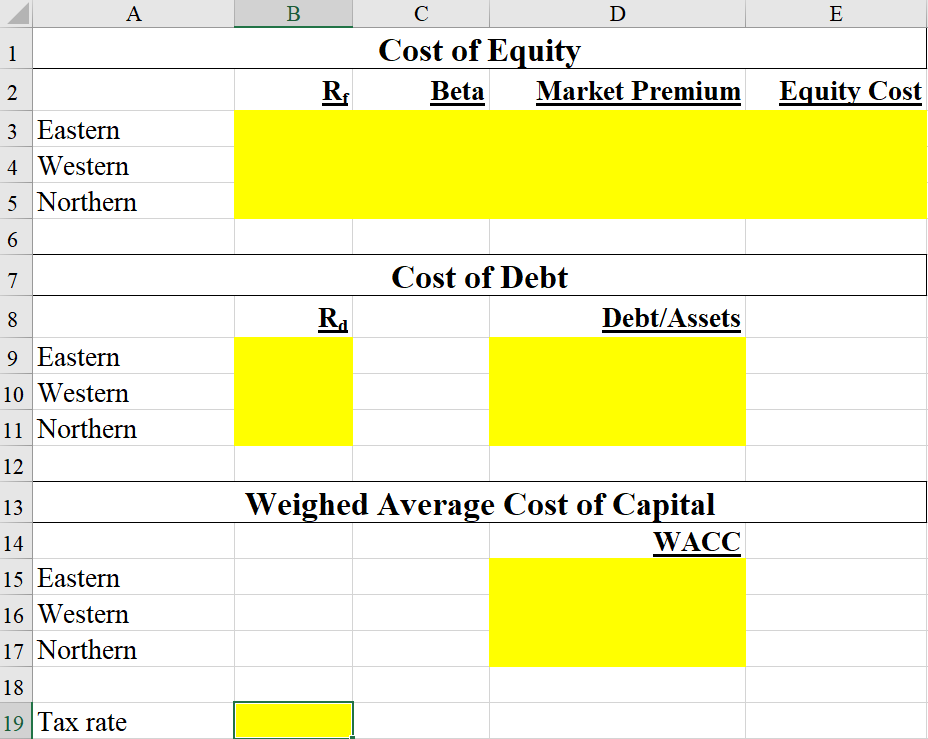Image resolution: width=928 pixels, height=739 pixels.
Task: Click the yellow Rd cell for Eastern
Action: (293, 356)
